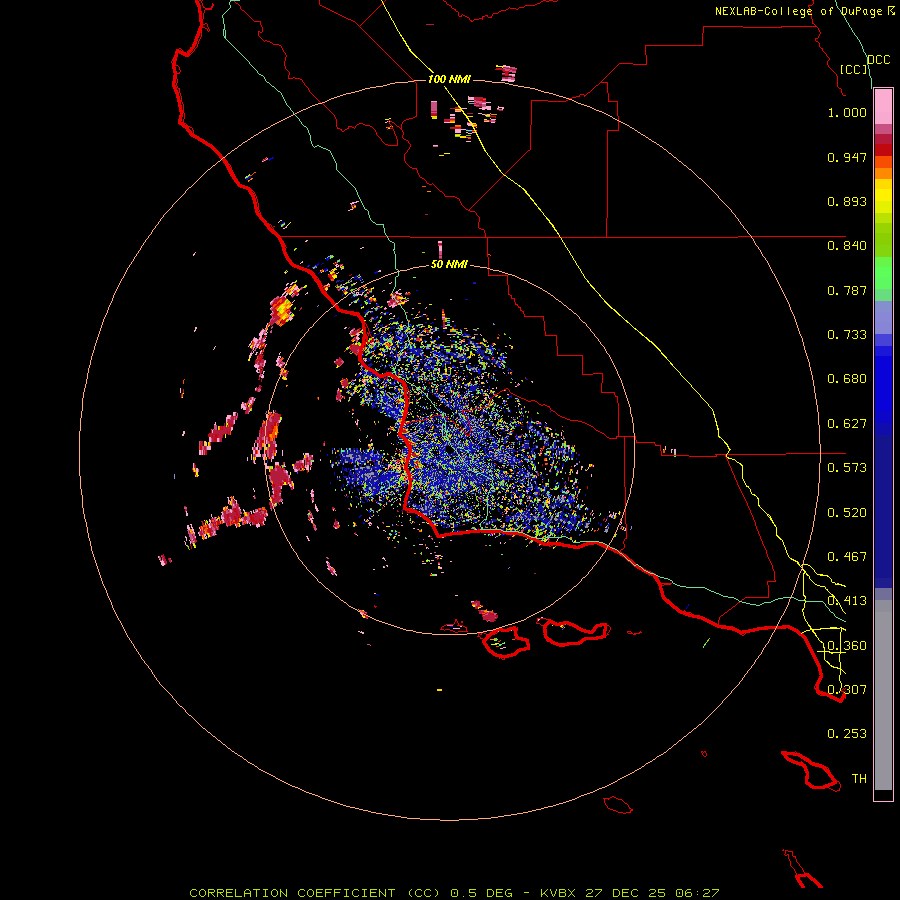
Task: Select the 0.573 scale value
Action: click(x=847, y=468)
